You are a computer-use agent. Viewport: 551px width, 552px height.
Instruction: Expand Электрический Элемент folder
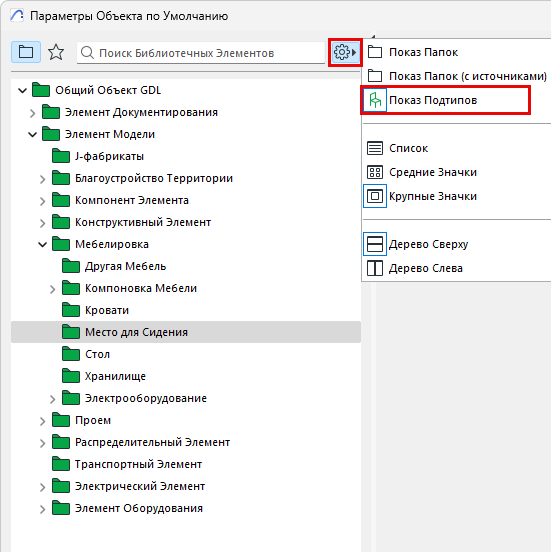(42, 487)
